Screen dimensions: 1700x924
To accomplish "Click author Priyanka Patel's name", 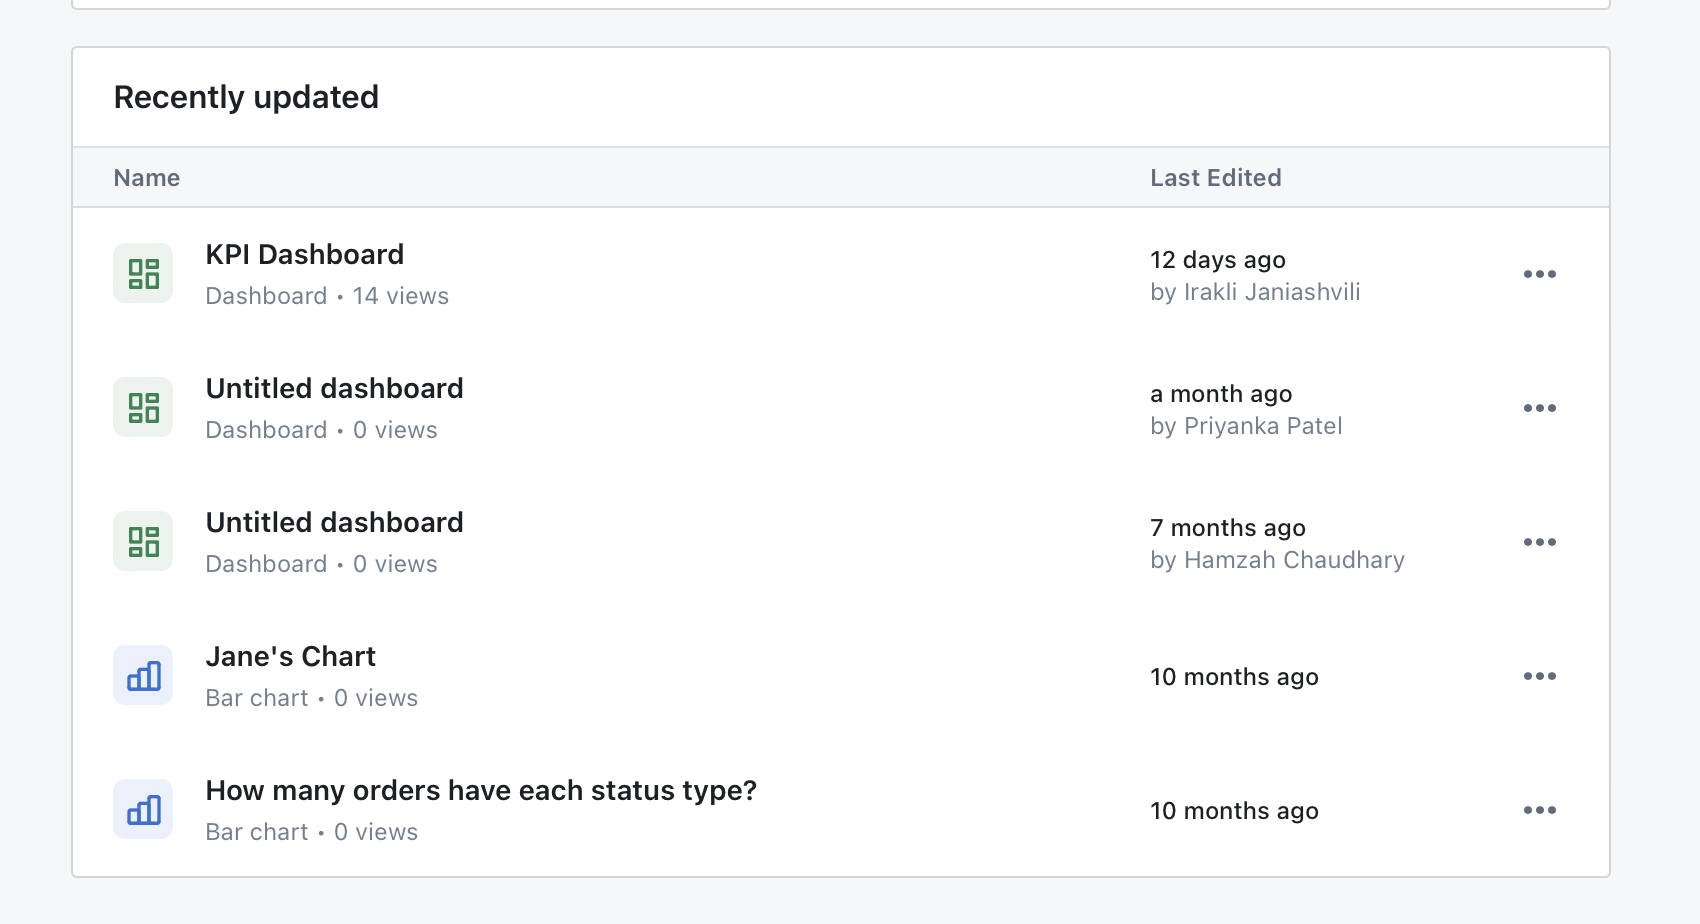I will (1262, 426).
